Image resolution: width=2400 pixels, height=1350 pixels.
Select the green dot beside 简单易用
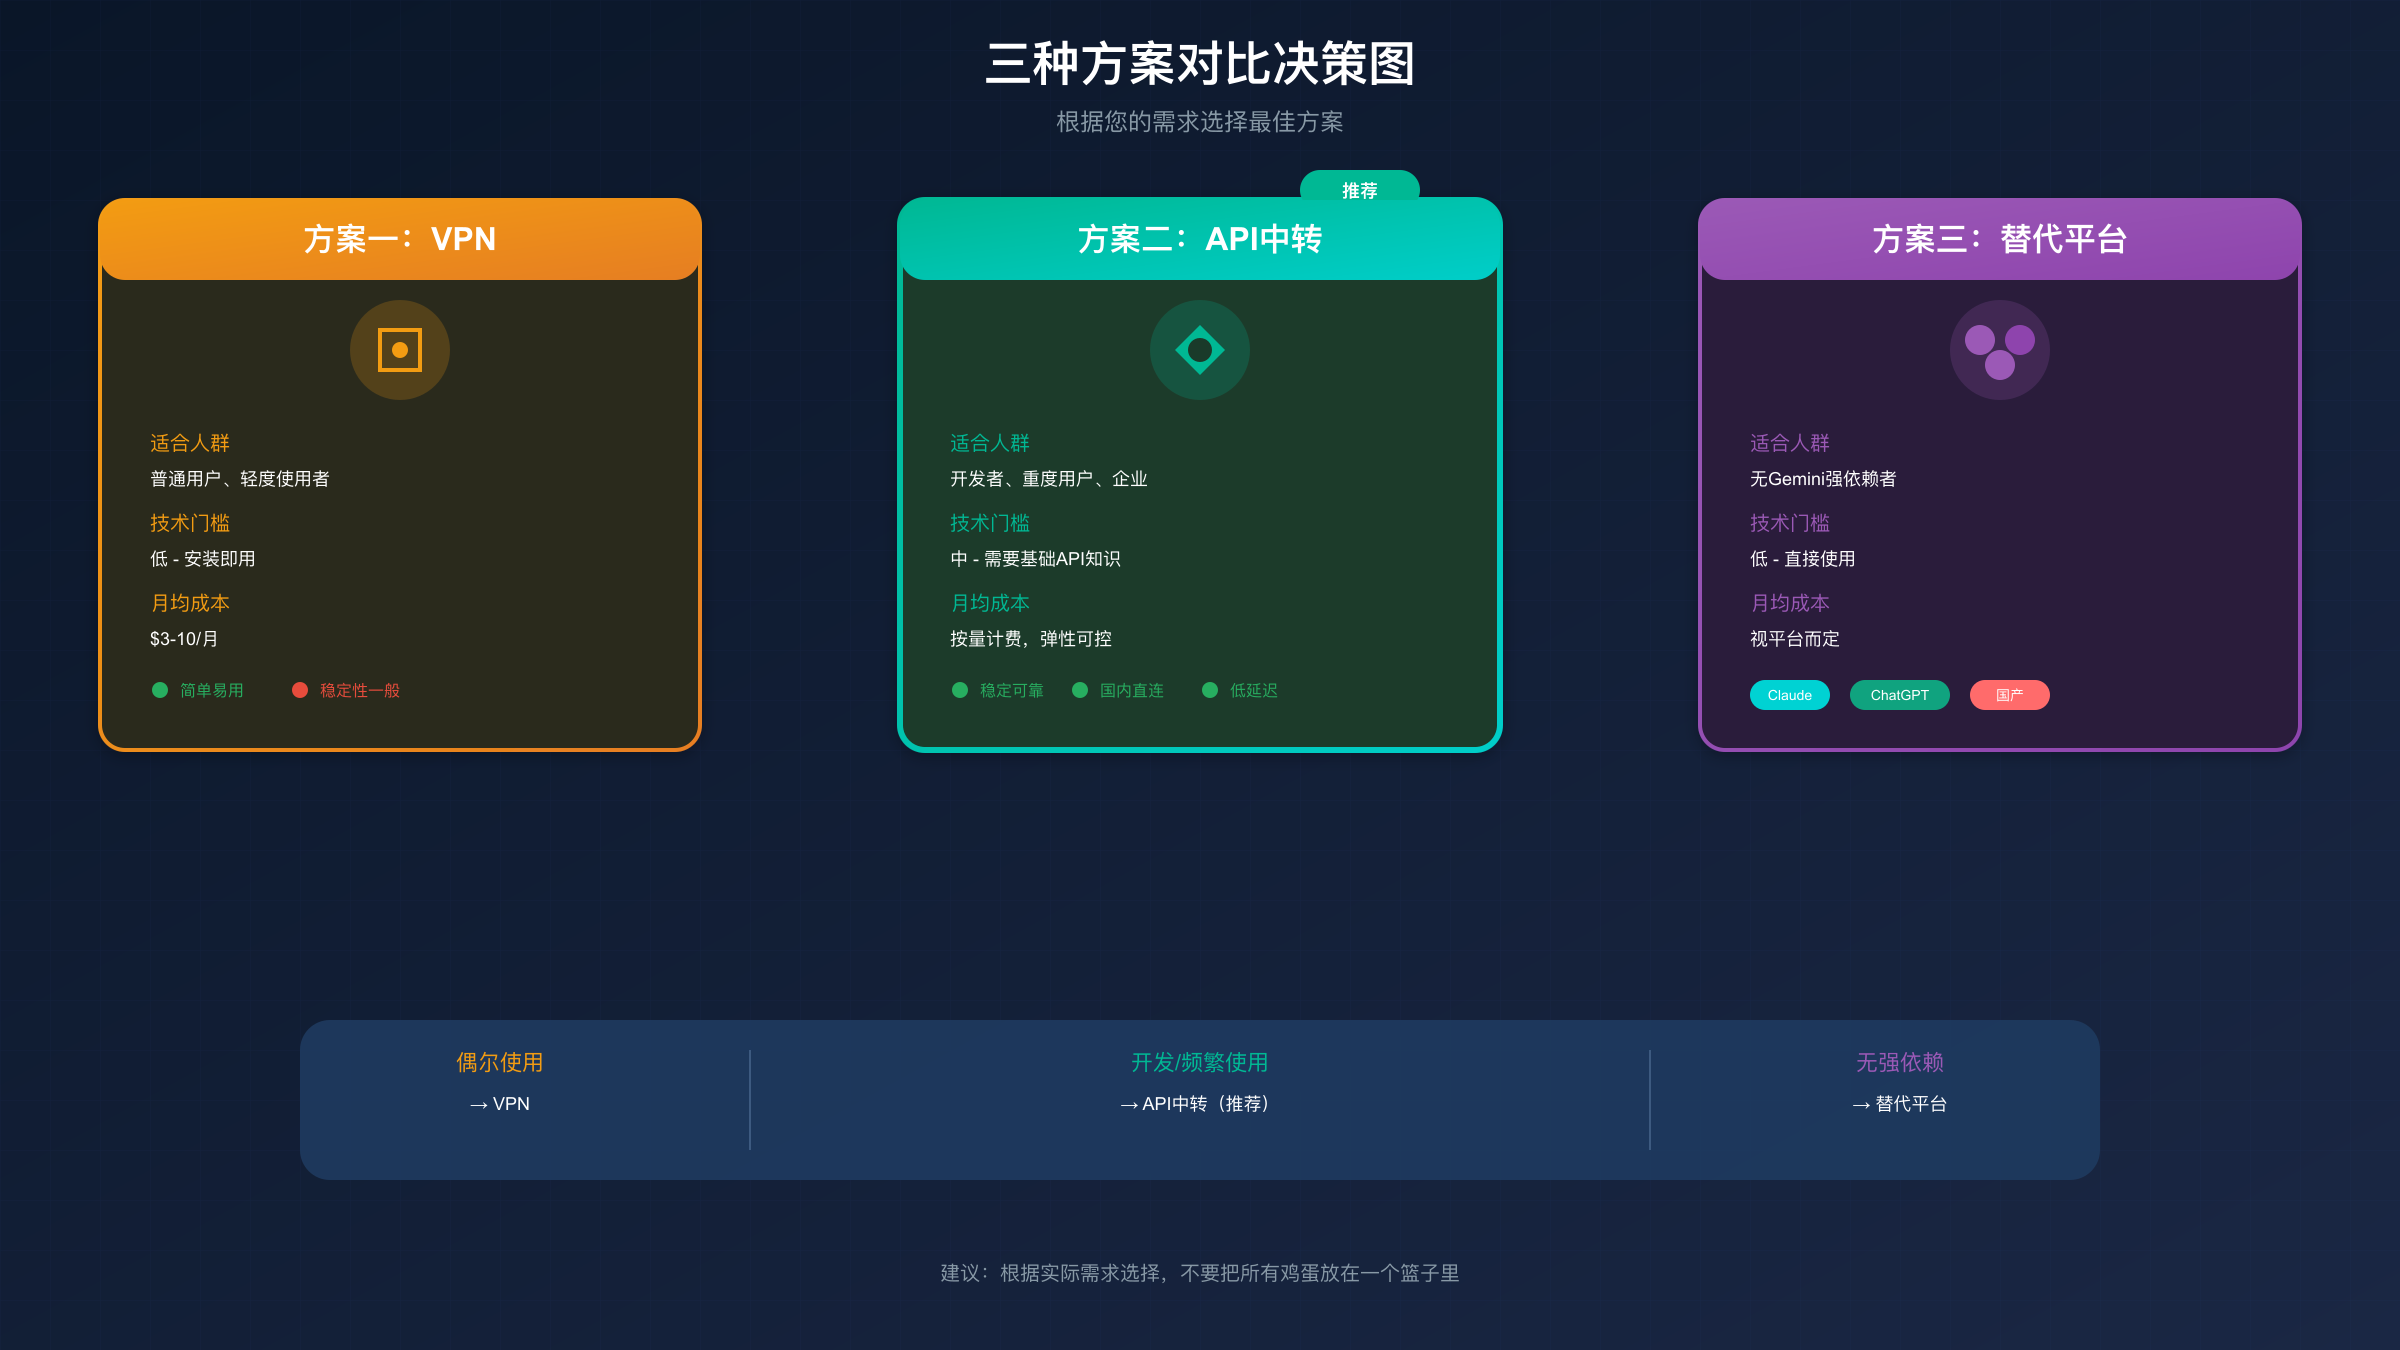click(x=159, y=690)
